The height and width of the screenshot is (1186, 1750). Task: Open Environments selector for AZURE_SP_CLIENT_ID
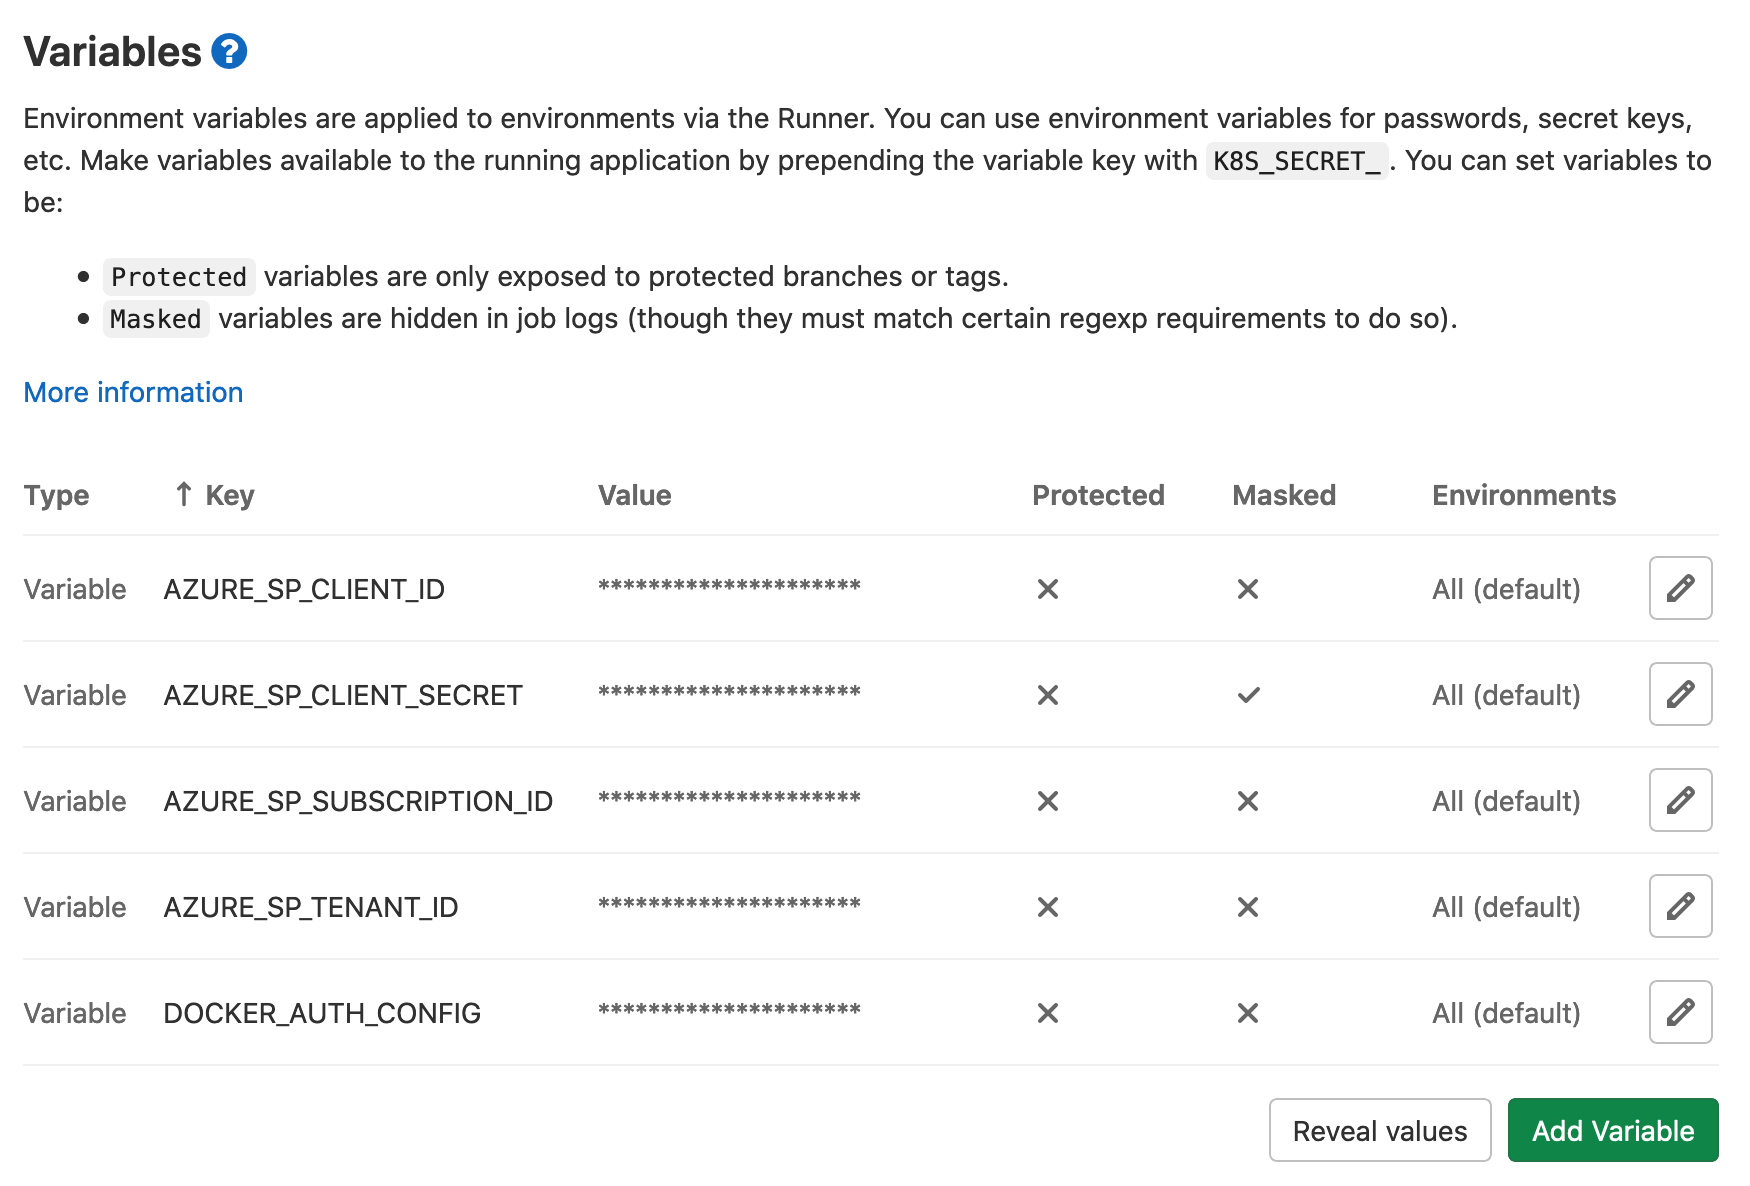(x=1506, y=588)
